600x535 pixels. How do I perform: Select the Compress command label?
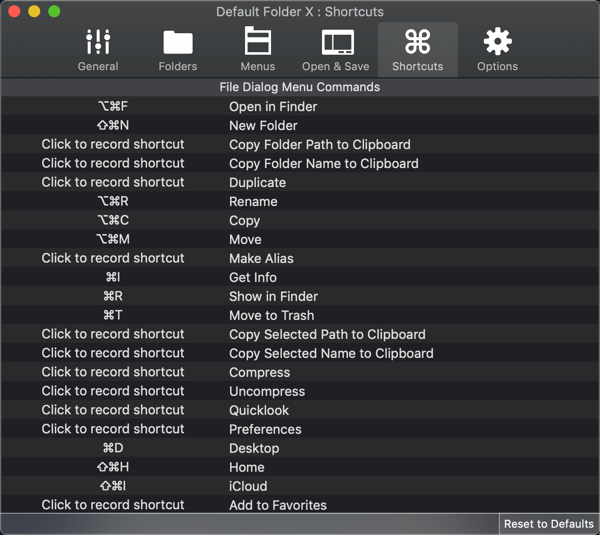coord(259,373)
